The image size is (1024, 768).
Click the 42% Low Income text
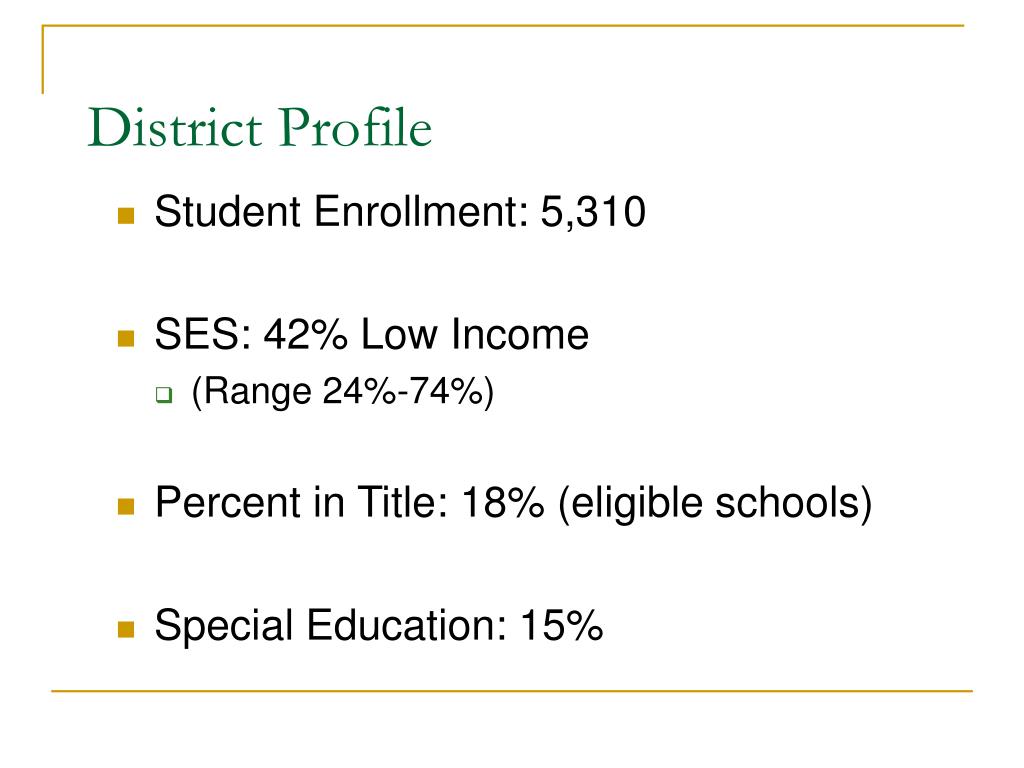426,334
